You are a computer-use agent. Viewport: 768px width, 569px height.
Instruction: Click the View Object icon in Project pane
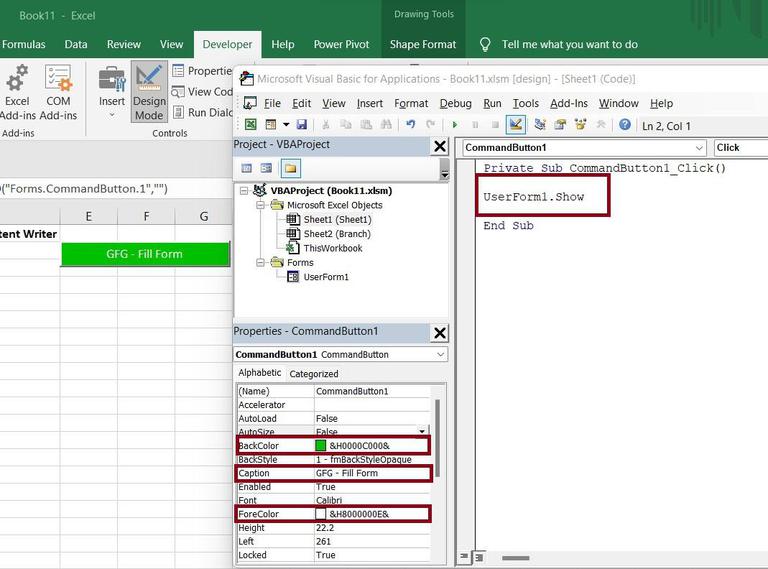[266, 168]
